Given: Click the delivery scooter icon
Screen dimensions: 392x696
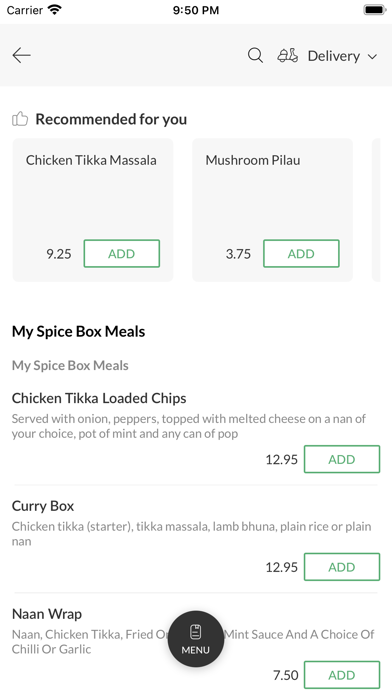Looking at the screenshot, I should click(x=288, y=55).
